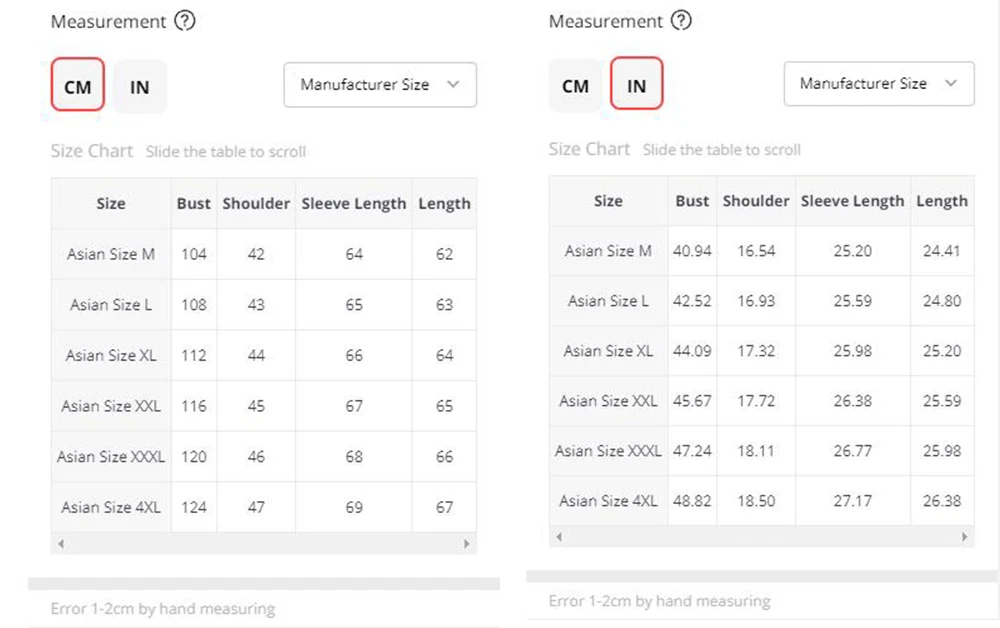Click the help icon beside right Measurement
Screen dimensions: 1000x628
point(681,21)
